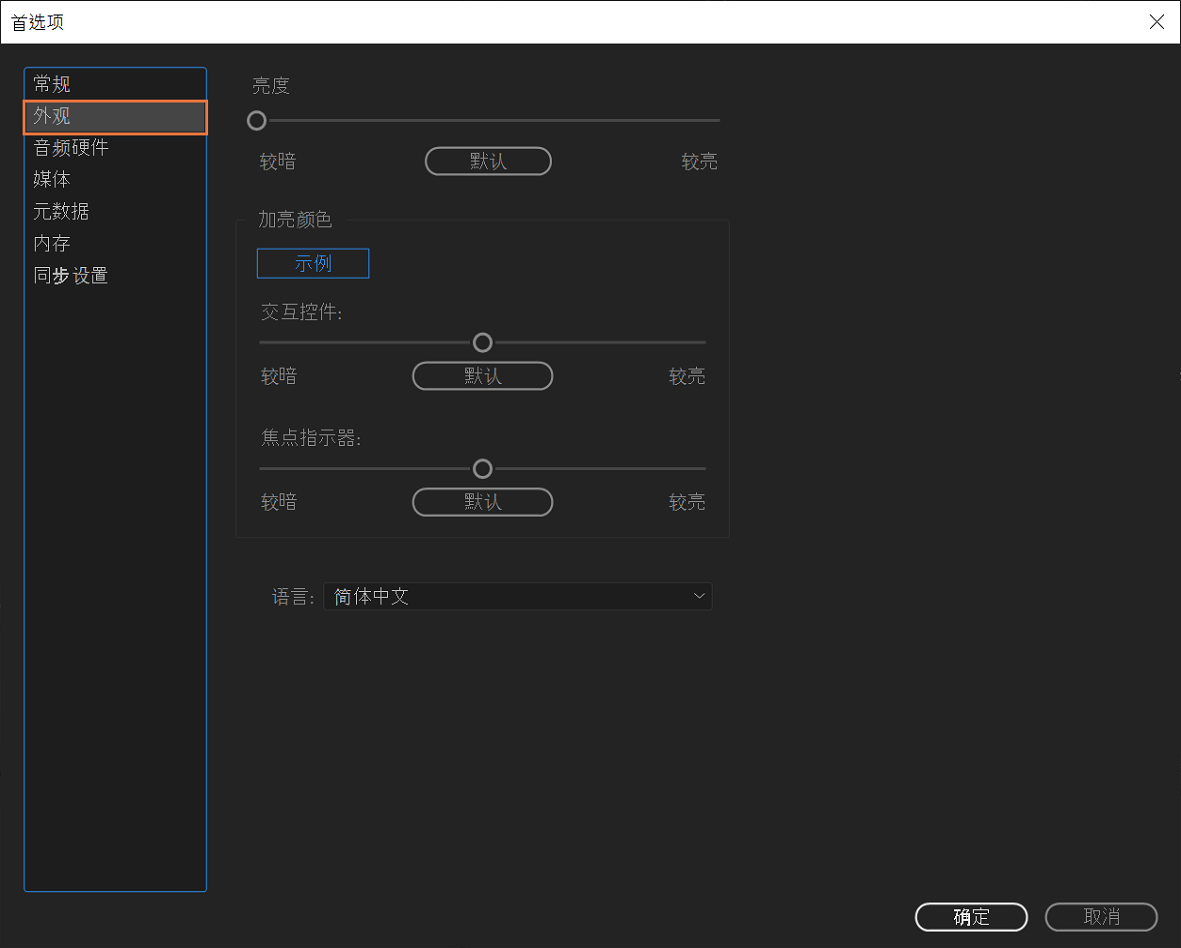Viewport: 1181px width, 948px height.
Task: Select the 常规 preferences category
Action: pos(52,84)
